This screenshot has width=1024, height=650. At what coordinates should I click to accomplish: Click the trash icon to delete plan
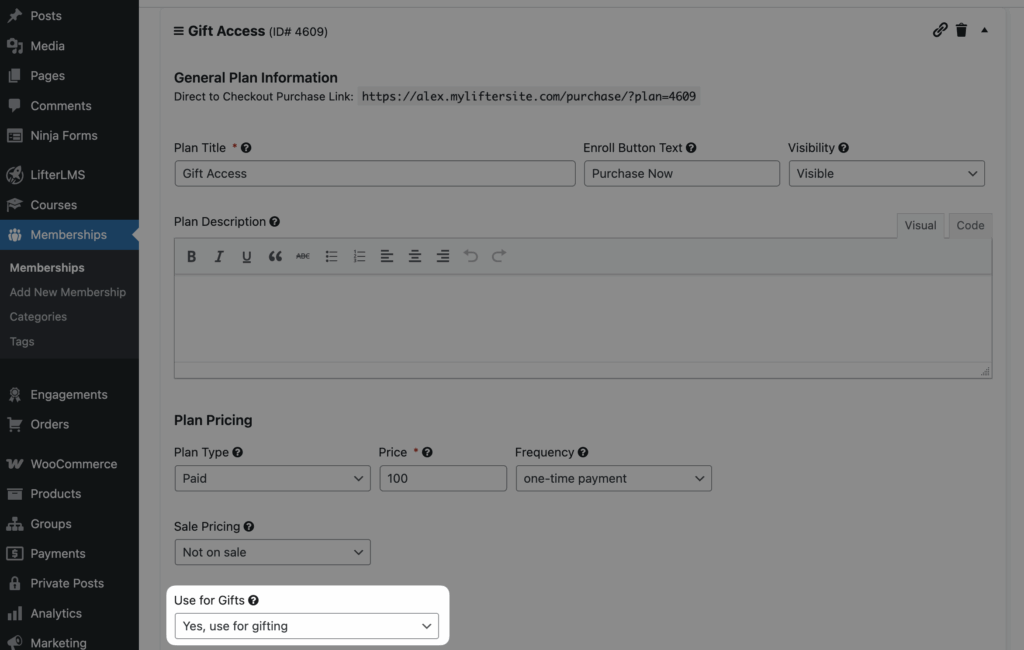tap(961, 31)
